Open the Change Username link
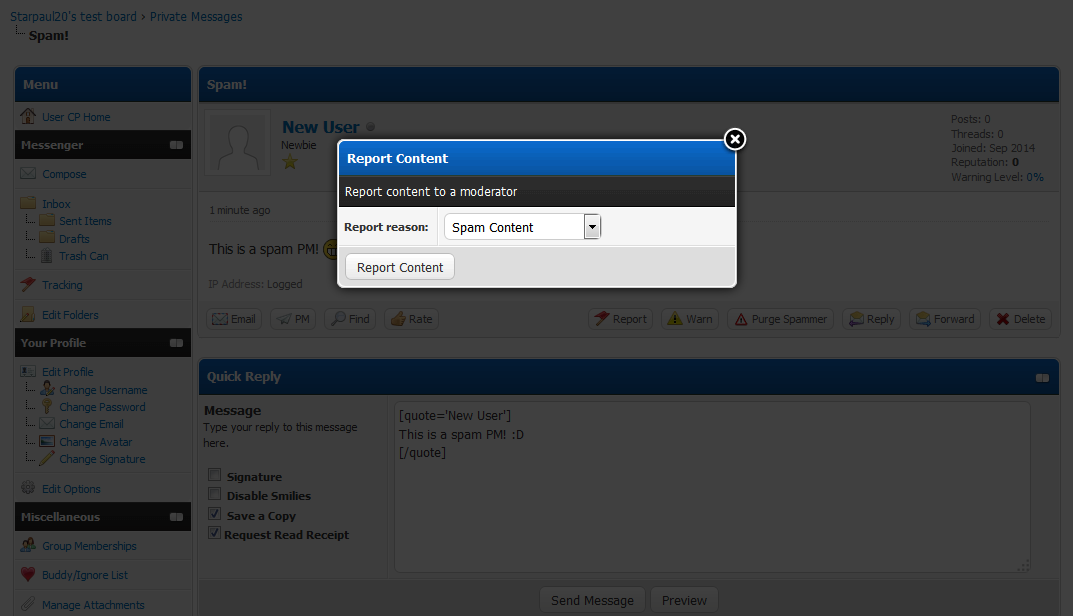This screenshot has height=616, width=1073. point(103,390)
